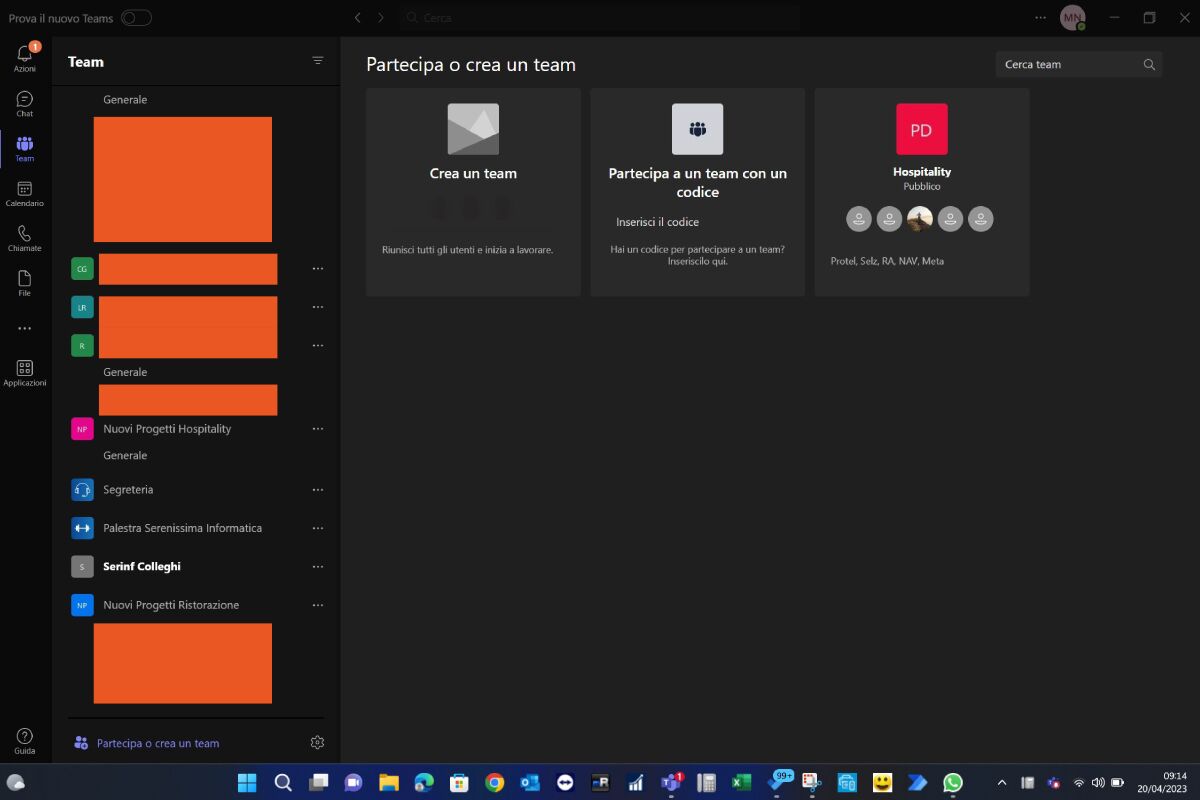Click Partecipa o crea un team link
This screenshot has width=1200, height=800.
pos(156,742)
